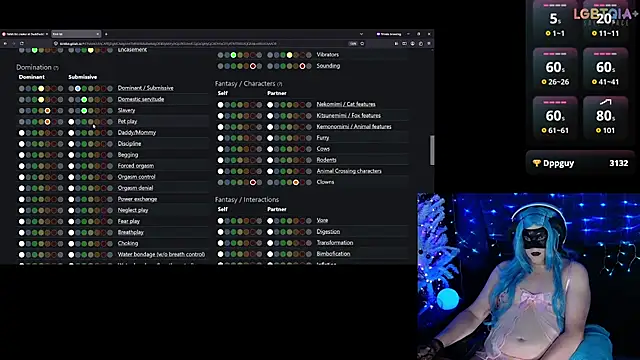Open Kemonomimi / Animal features link
The height and width of the screenshot is (360, 640).
354,127
